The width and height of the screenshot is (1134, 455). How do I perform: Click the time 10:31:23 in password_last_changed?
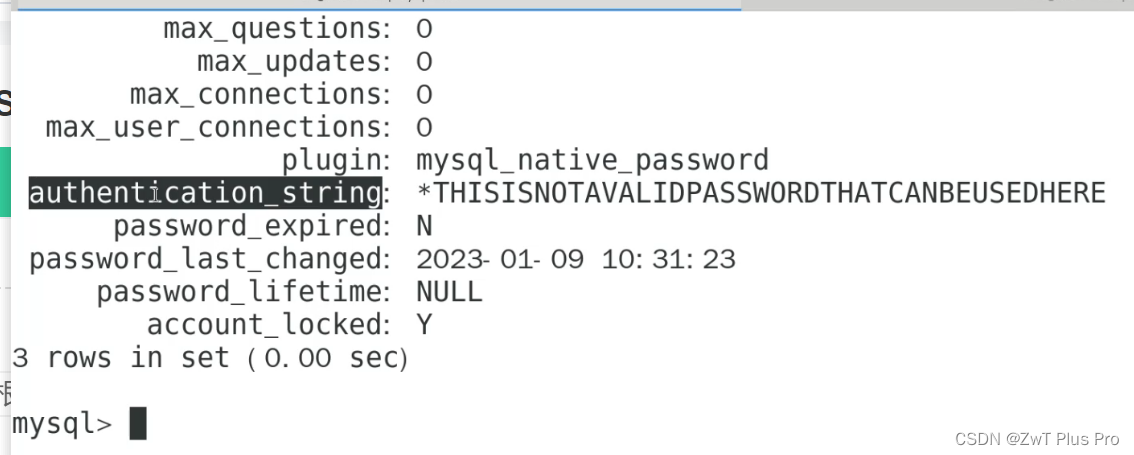click(x=669, y=259)
